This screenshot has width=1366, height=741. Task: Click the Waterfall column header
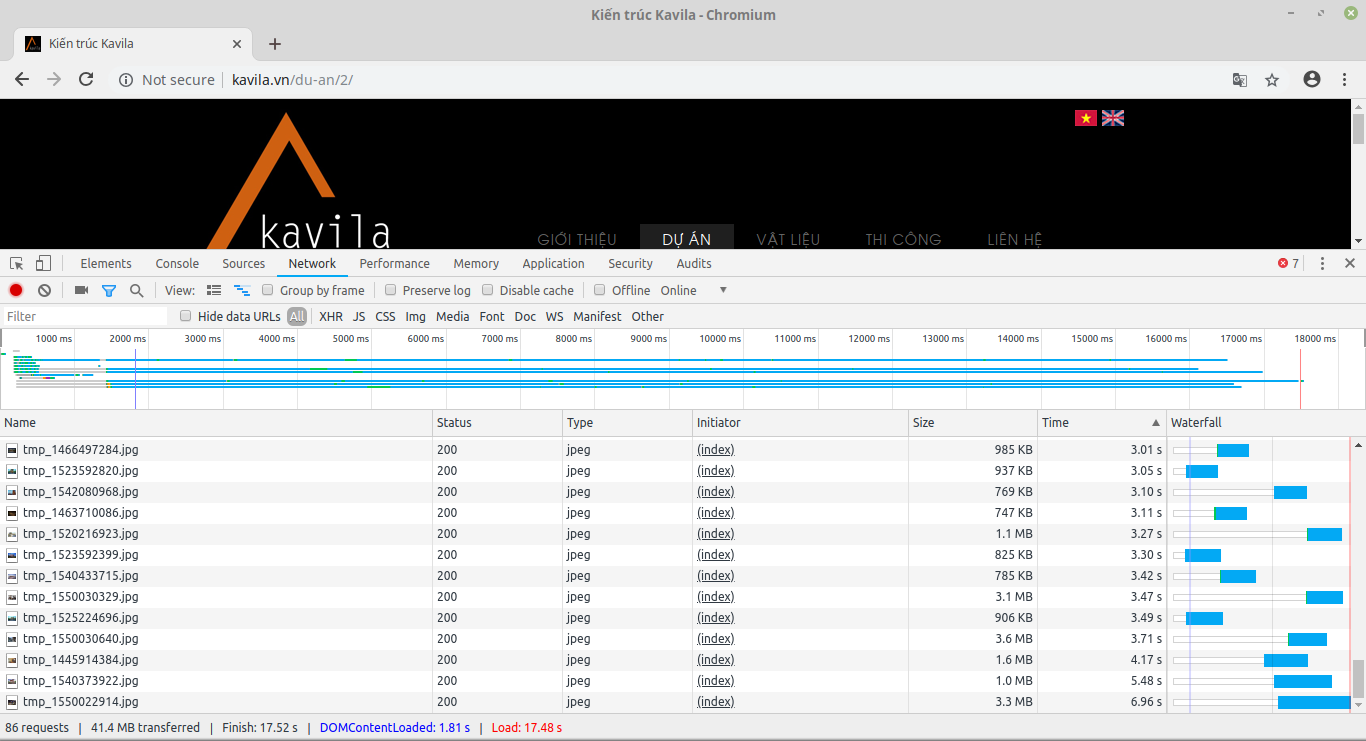point(1258,423)
